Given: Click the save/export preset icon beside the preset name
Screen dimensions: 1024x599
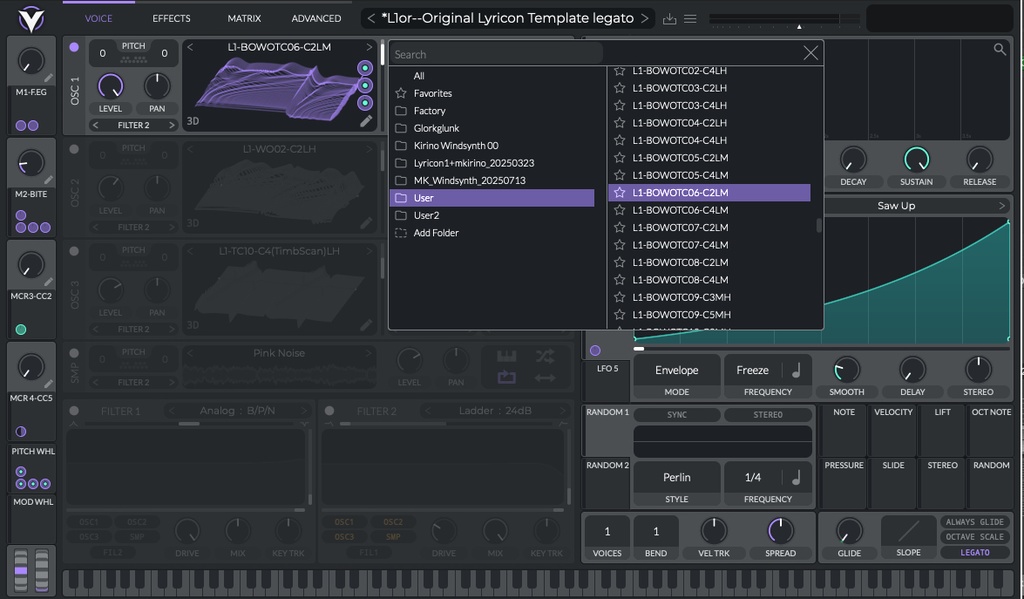Looking at the screenshot, I should (x=671, y=17).
